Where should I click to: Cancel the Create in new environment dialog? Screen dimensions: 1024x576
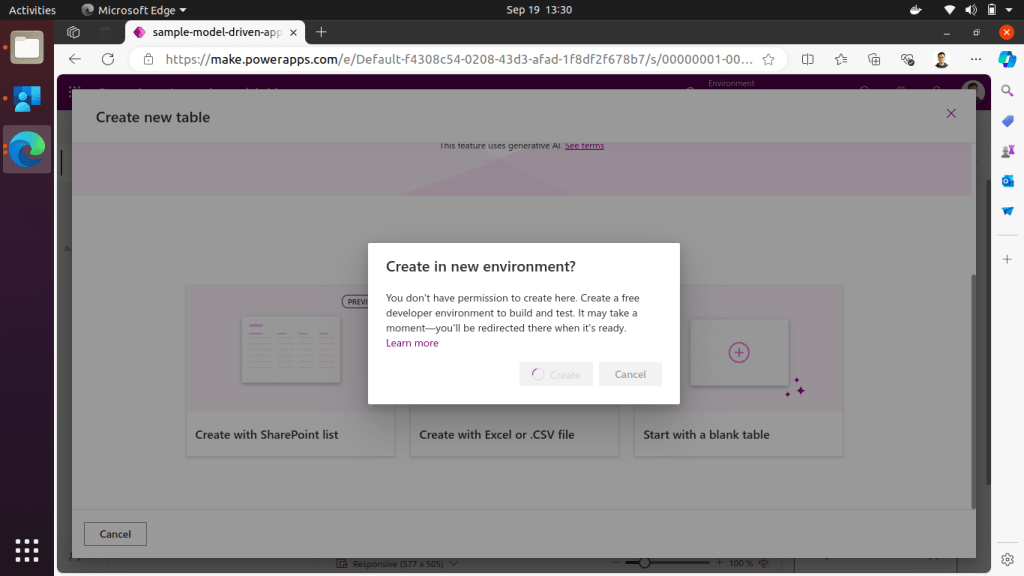[630, 374]
